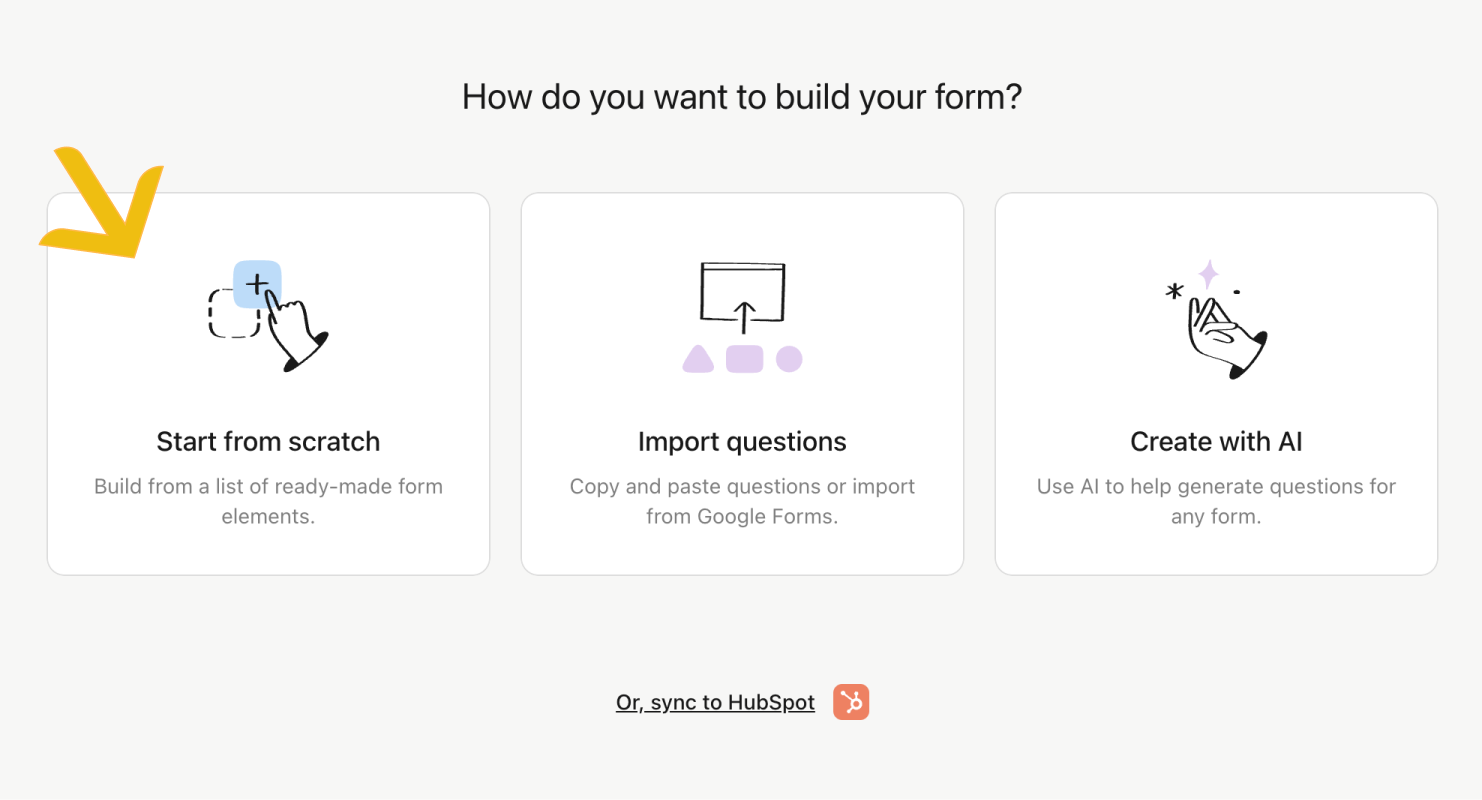This screenshot has height=800, width=1482.
Task: Click the Start from scratch heading
Action: pos(268,441)
